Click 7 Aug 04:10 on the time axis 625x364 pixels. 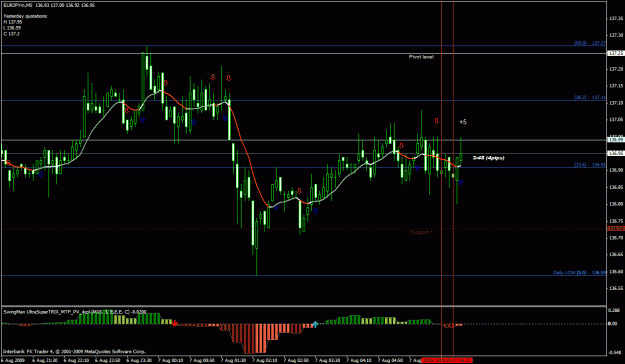(359, 360)
